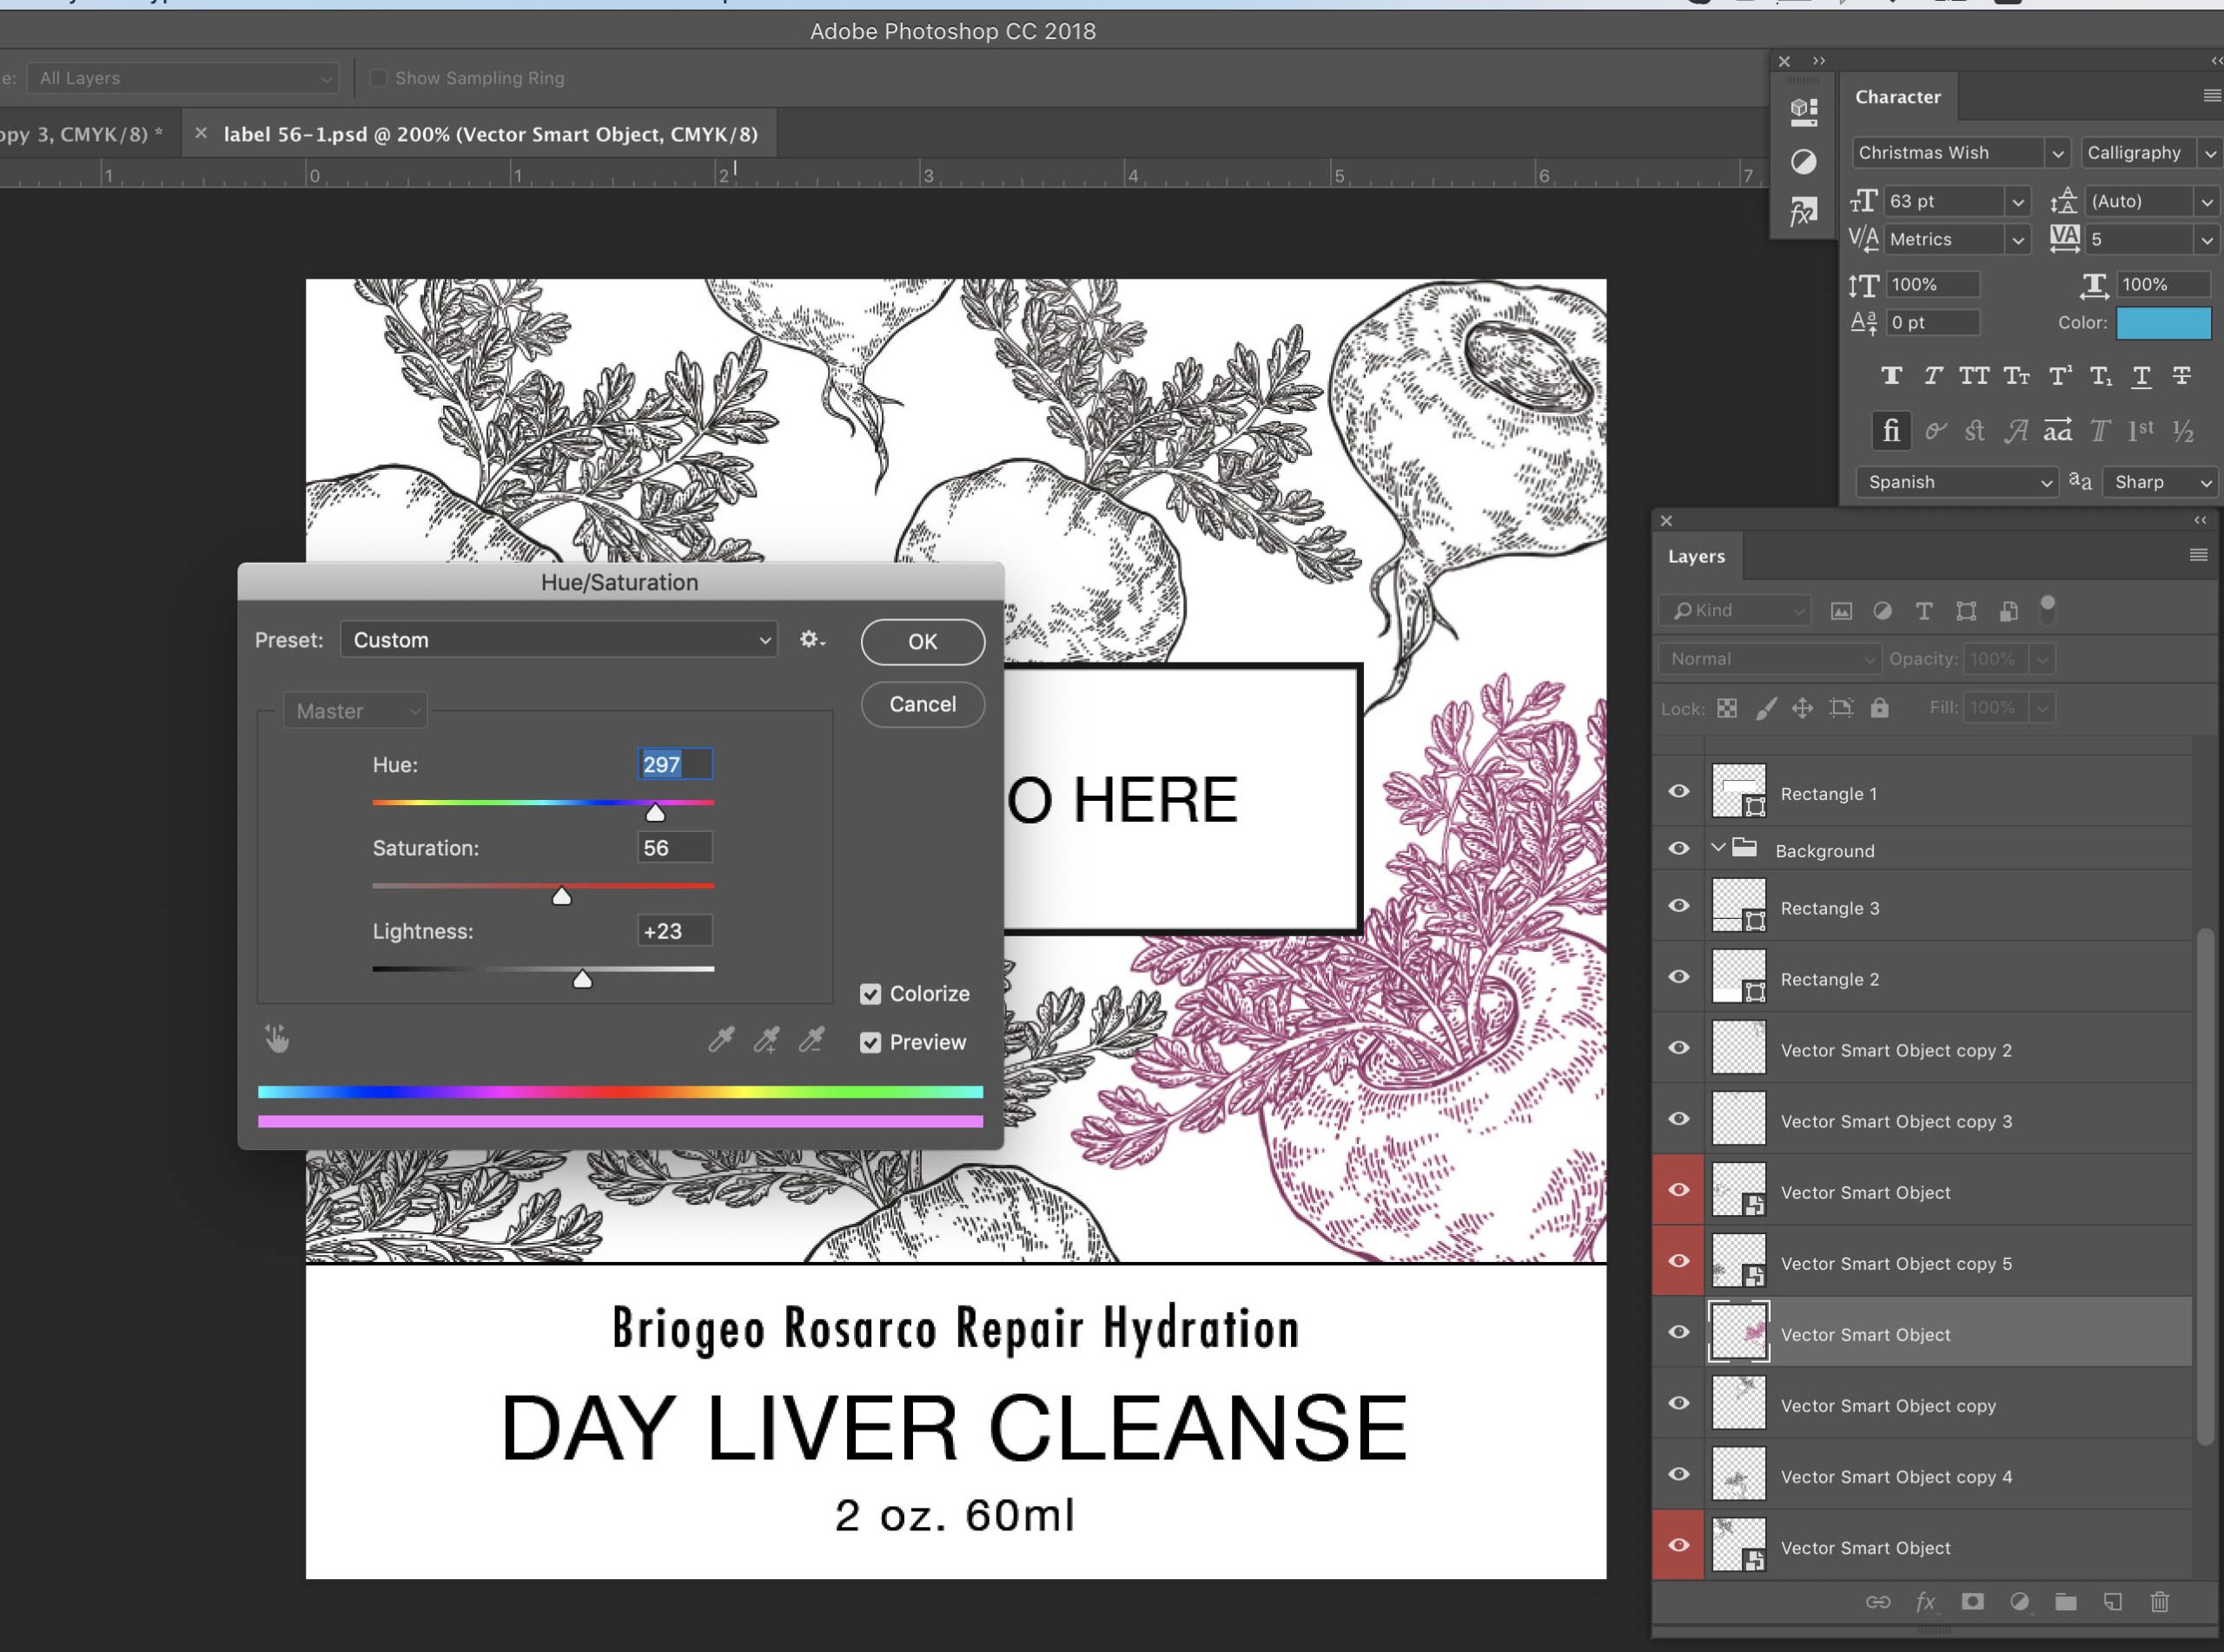The width and height of the screenshot is (2224, 1652).
Task: Click the Hue value field 297
Action: (x=675, y=764)
